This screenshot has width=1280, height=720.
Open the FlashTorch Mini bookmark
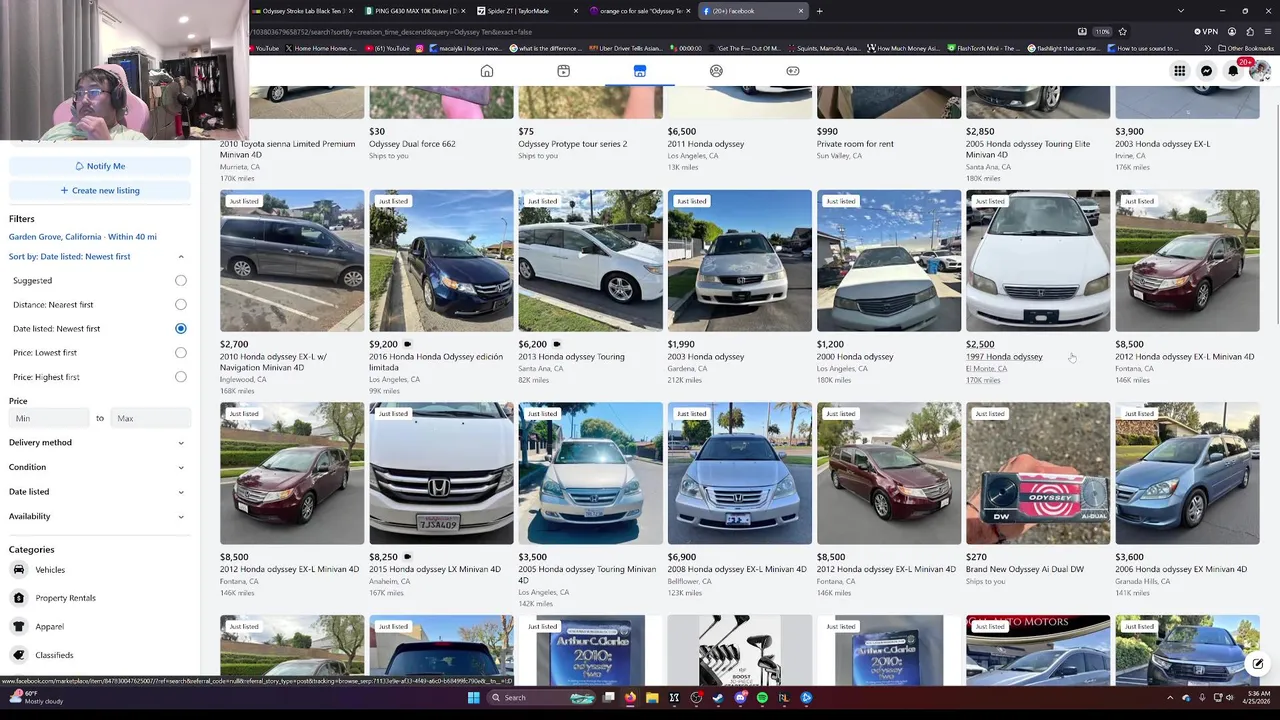[x=983, y=48]
